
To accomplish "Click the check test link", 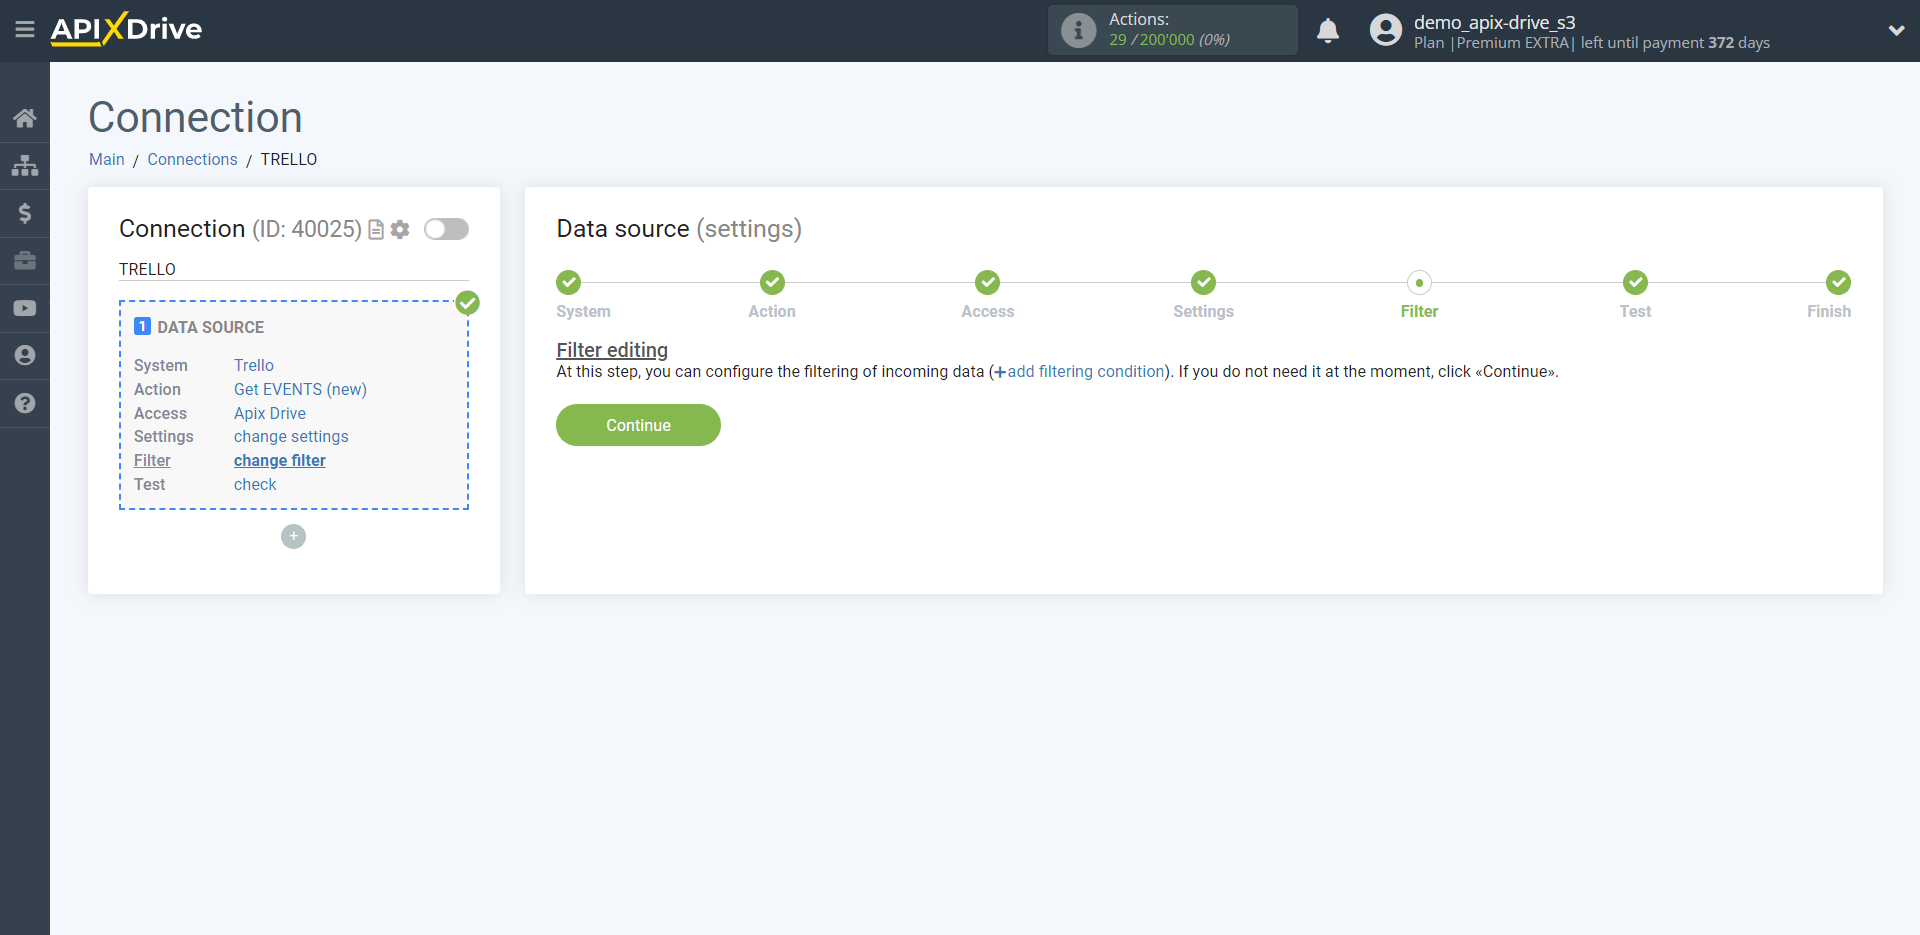I will coord(255,485).
